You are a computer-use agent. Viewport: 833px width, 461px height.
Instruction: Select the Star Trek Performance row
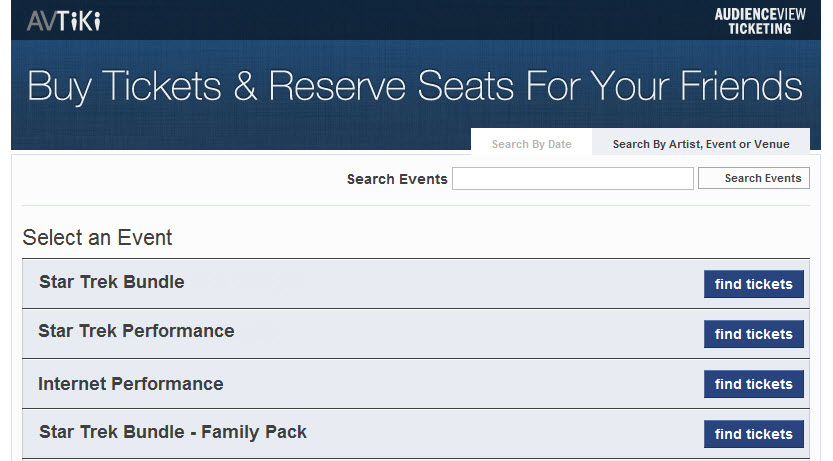pyautogui.click(x=416, y=334)
